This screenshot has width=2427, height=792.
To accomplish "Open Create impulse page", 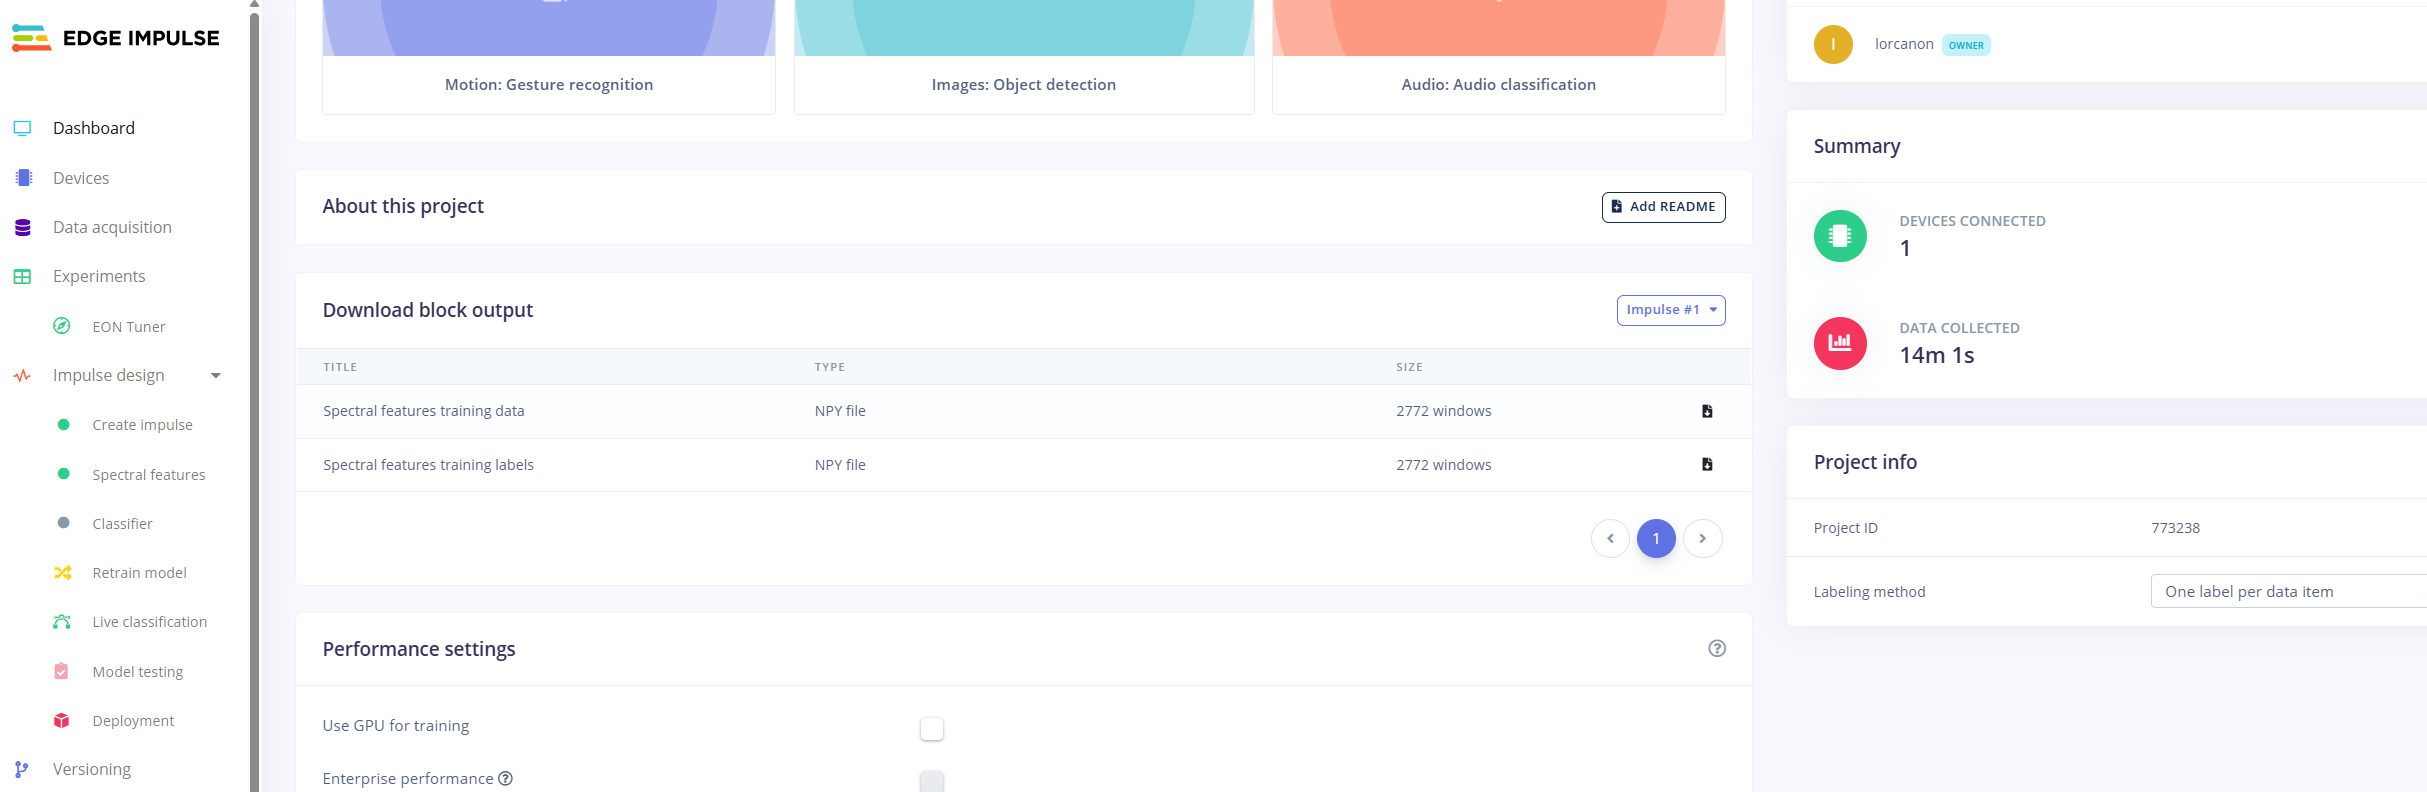I will pos(142,425).
